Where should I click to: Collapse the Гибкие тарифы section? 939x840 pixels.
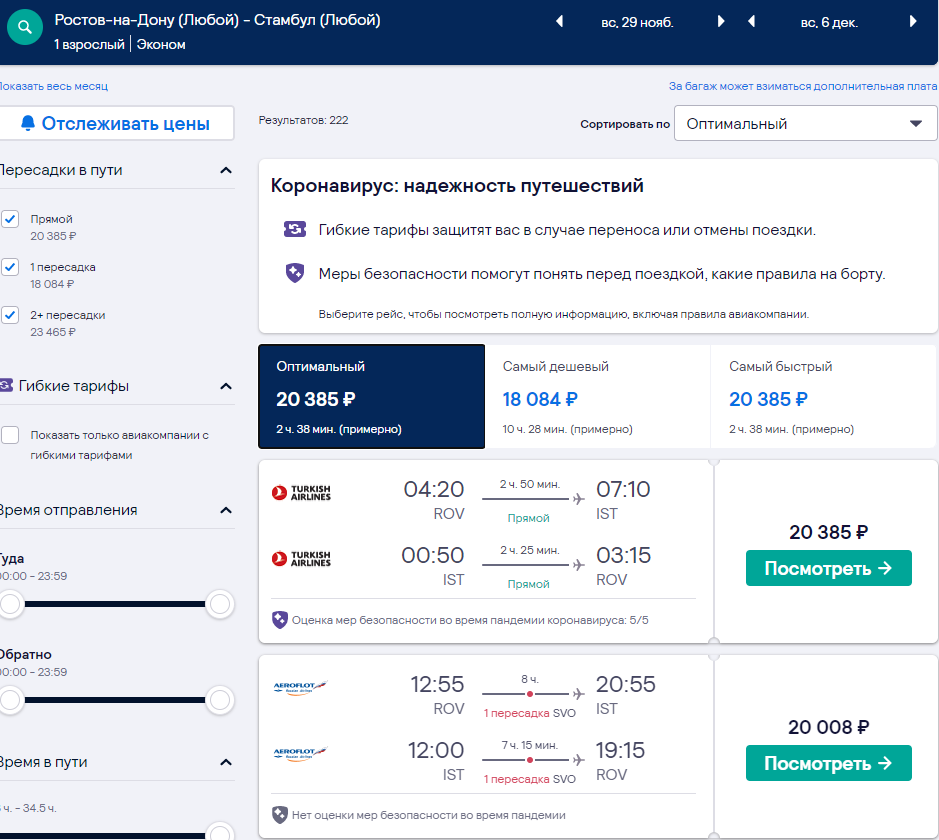(226, 386)
